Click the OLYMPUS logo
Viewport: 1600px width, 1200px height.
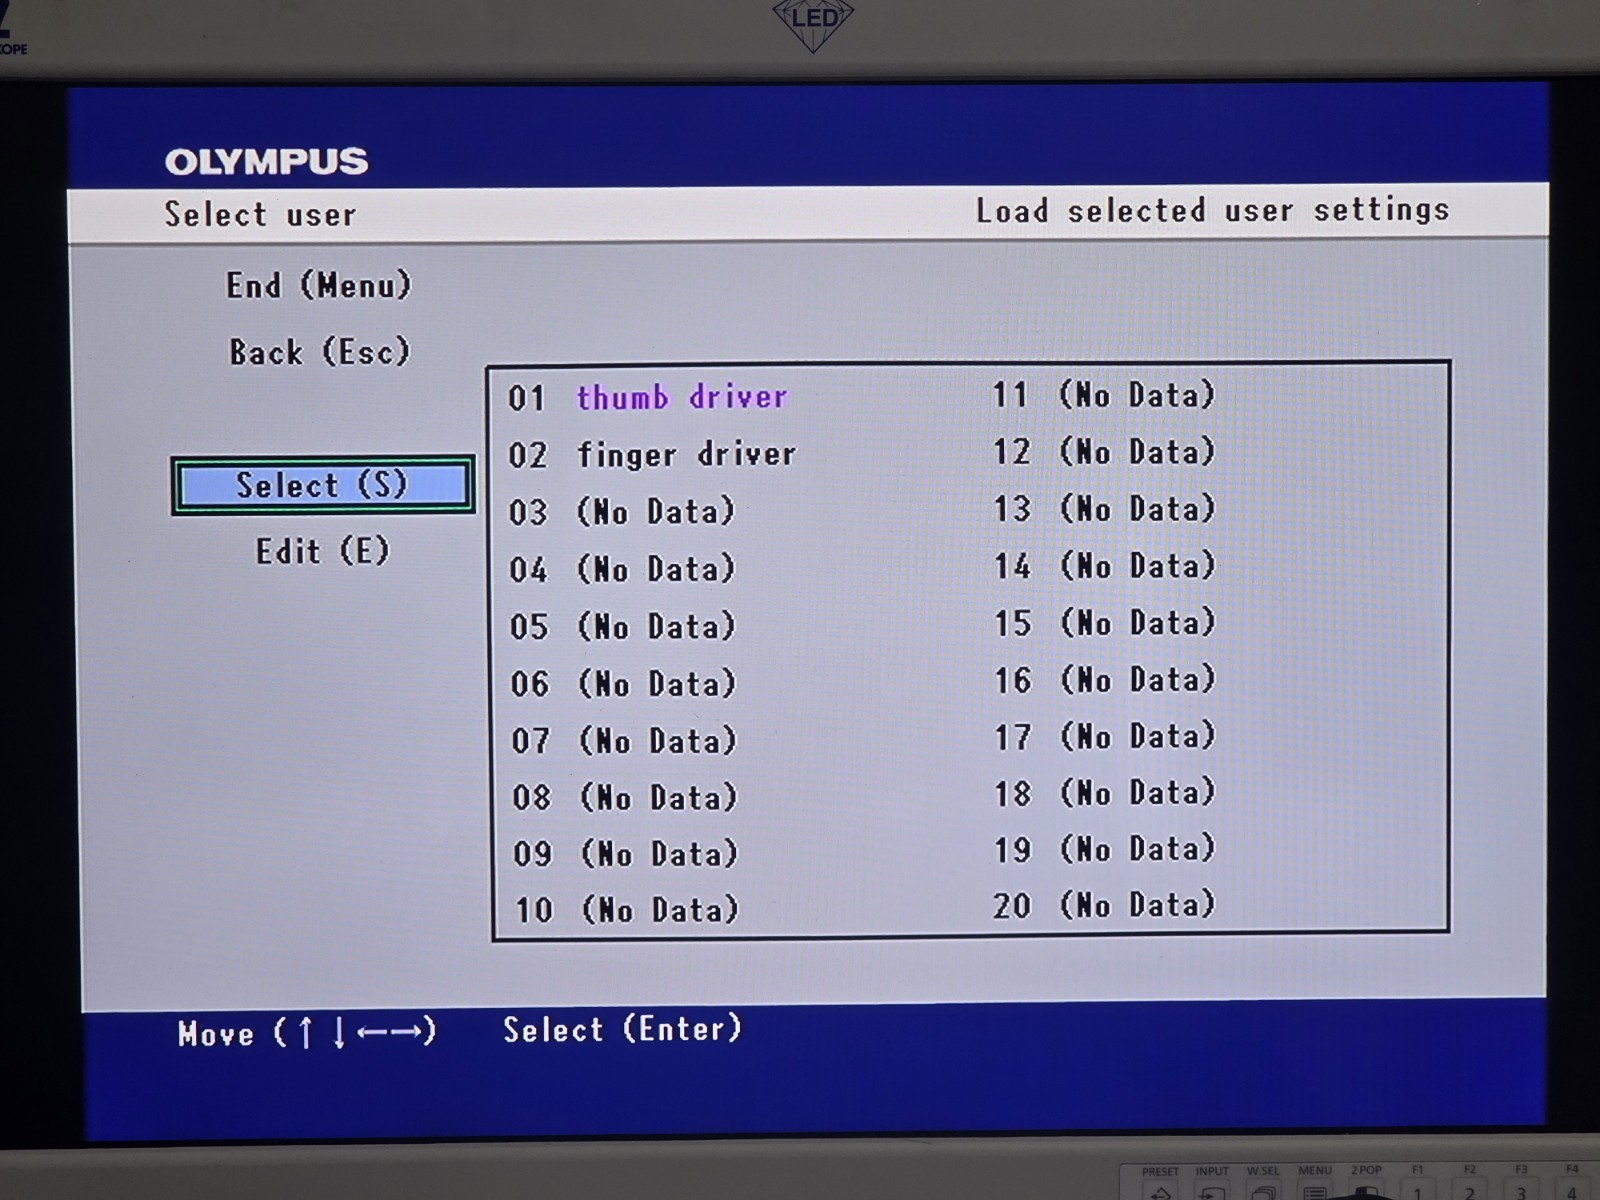pos(266,161)
